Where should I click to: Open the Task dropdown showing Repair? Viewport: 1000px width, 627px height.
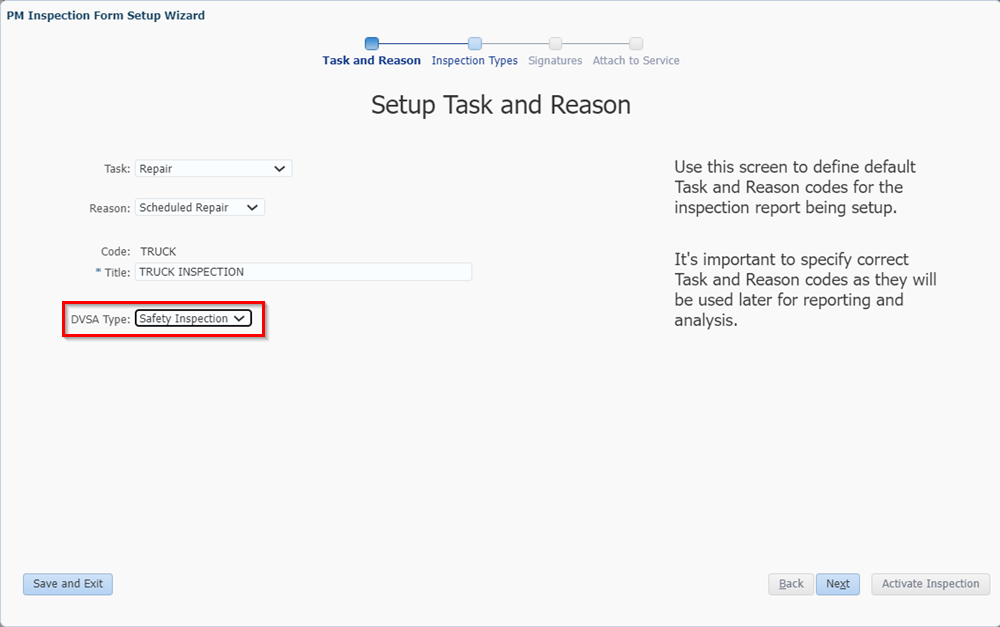coord(213,168)
